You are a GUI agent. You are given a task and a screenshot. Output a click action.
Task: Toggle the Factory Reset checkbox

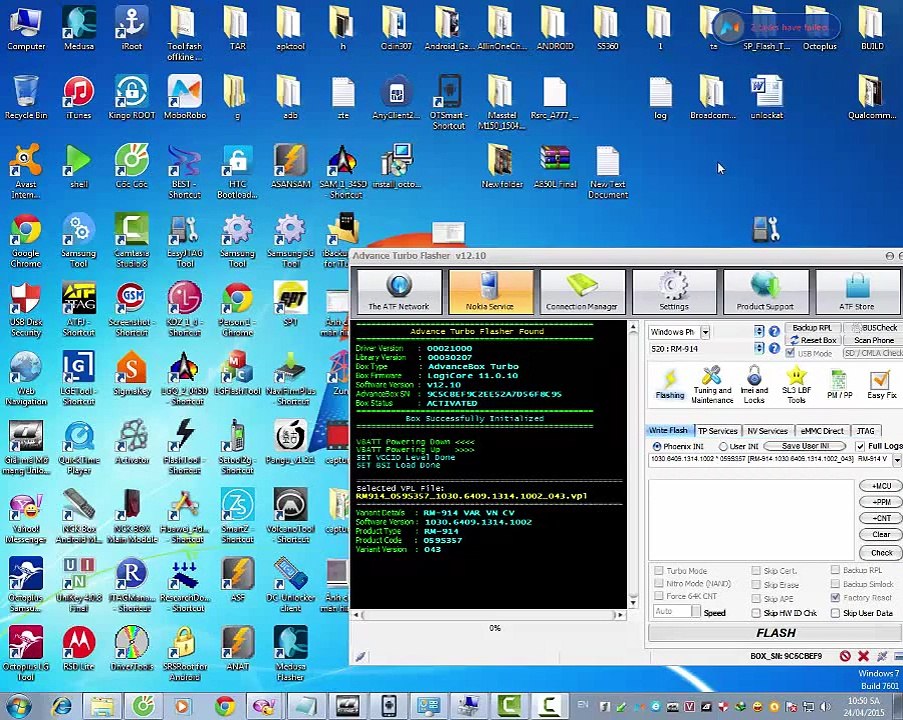click(835, 597)
